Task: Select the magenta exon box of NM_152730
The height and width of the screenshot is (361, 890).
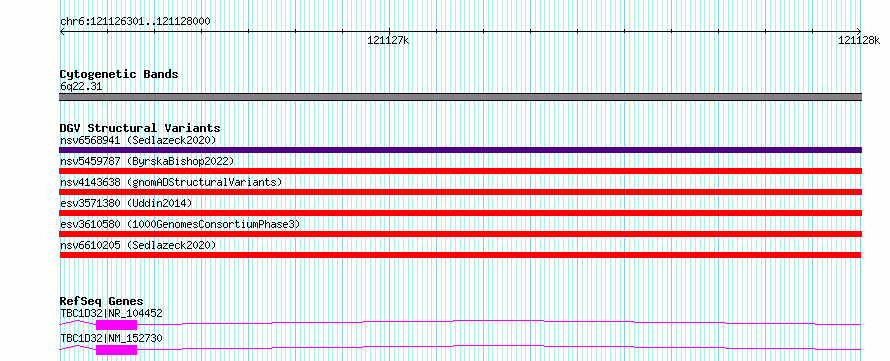Action: tap(117, 350)
